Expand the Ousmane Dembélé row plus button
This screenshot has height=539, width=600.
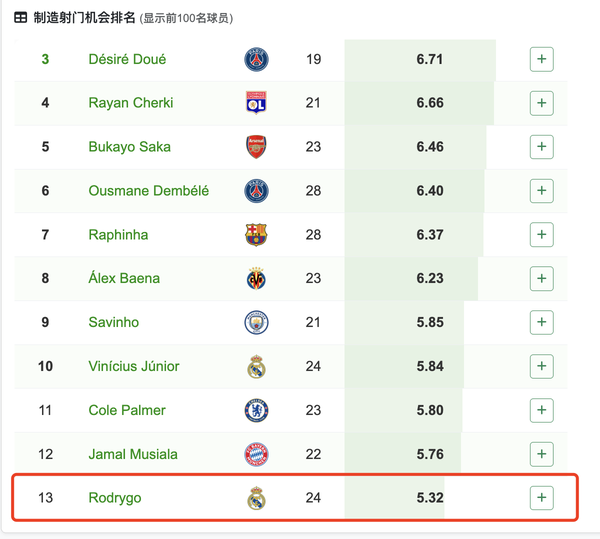541,191
